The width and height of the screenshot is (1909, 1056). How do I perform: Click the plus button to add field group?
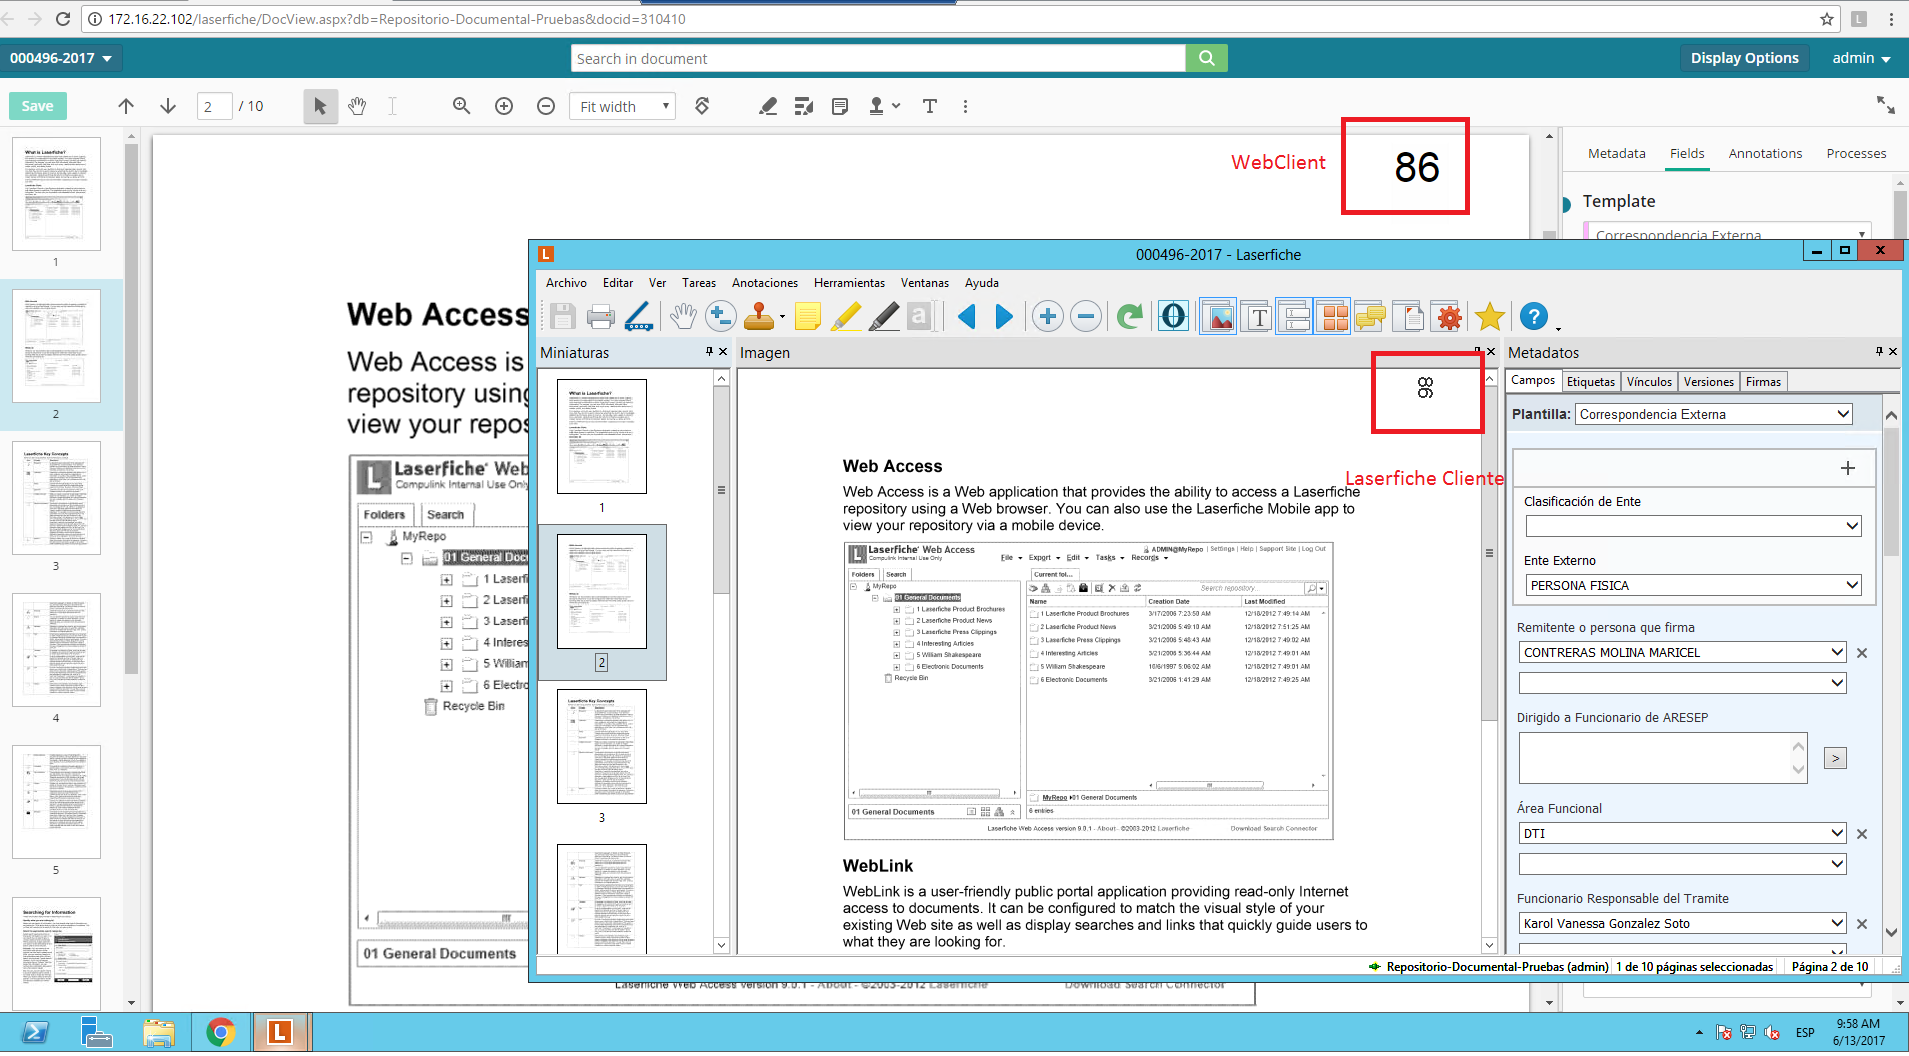coord(1848,468)
